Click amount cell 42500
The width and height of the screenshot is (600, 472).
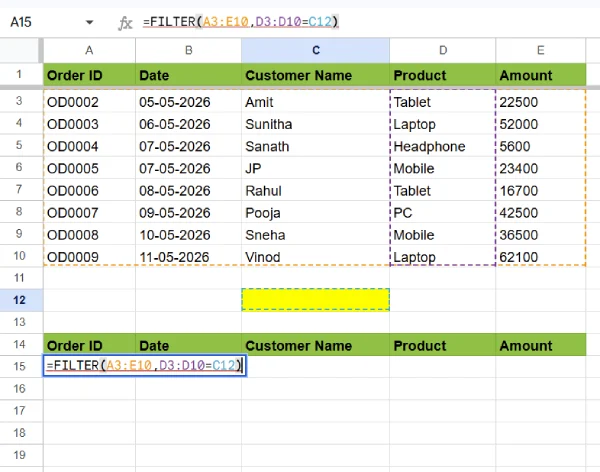pyautogui.click(x=540, y=213)
